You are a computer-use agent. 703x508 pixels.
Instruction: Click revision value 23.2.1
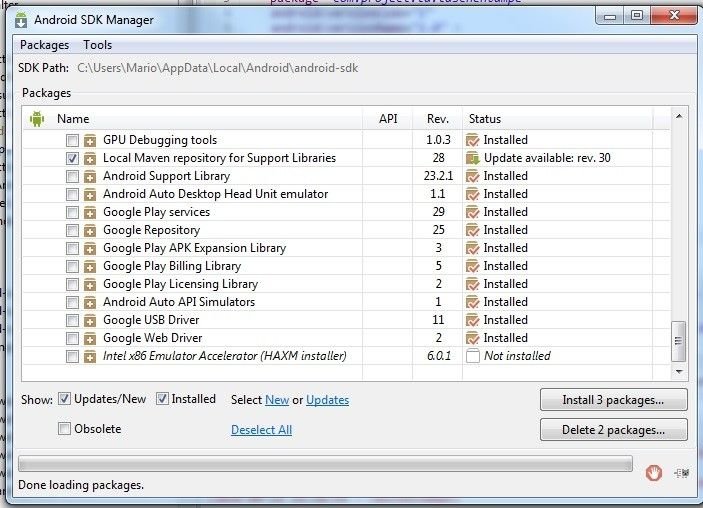438,176
